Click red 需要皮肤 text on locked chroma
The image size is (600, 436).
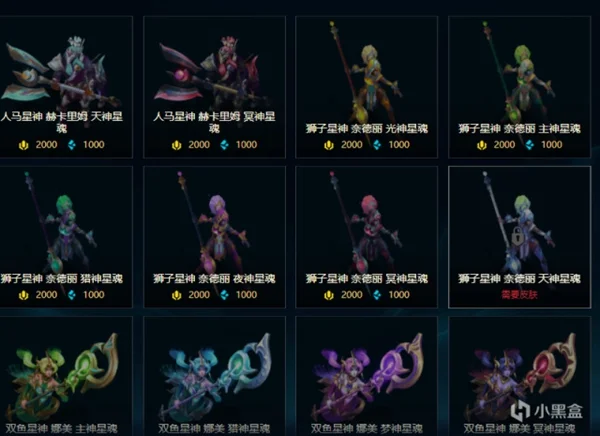(x=519, y=294)
